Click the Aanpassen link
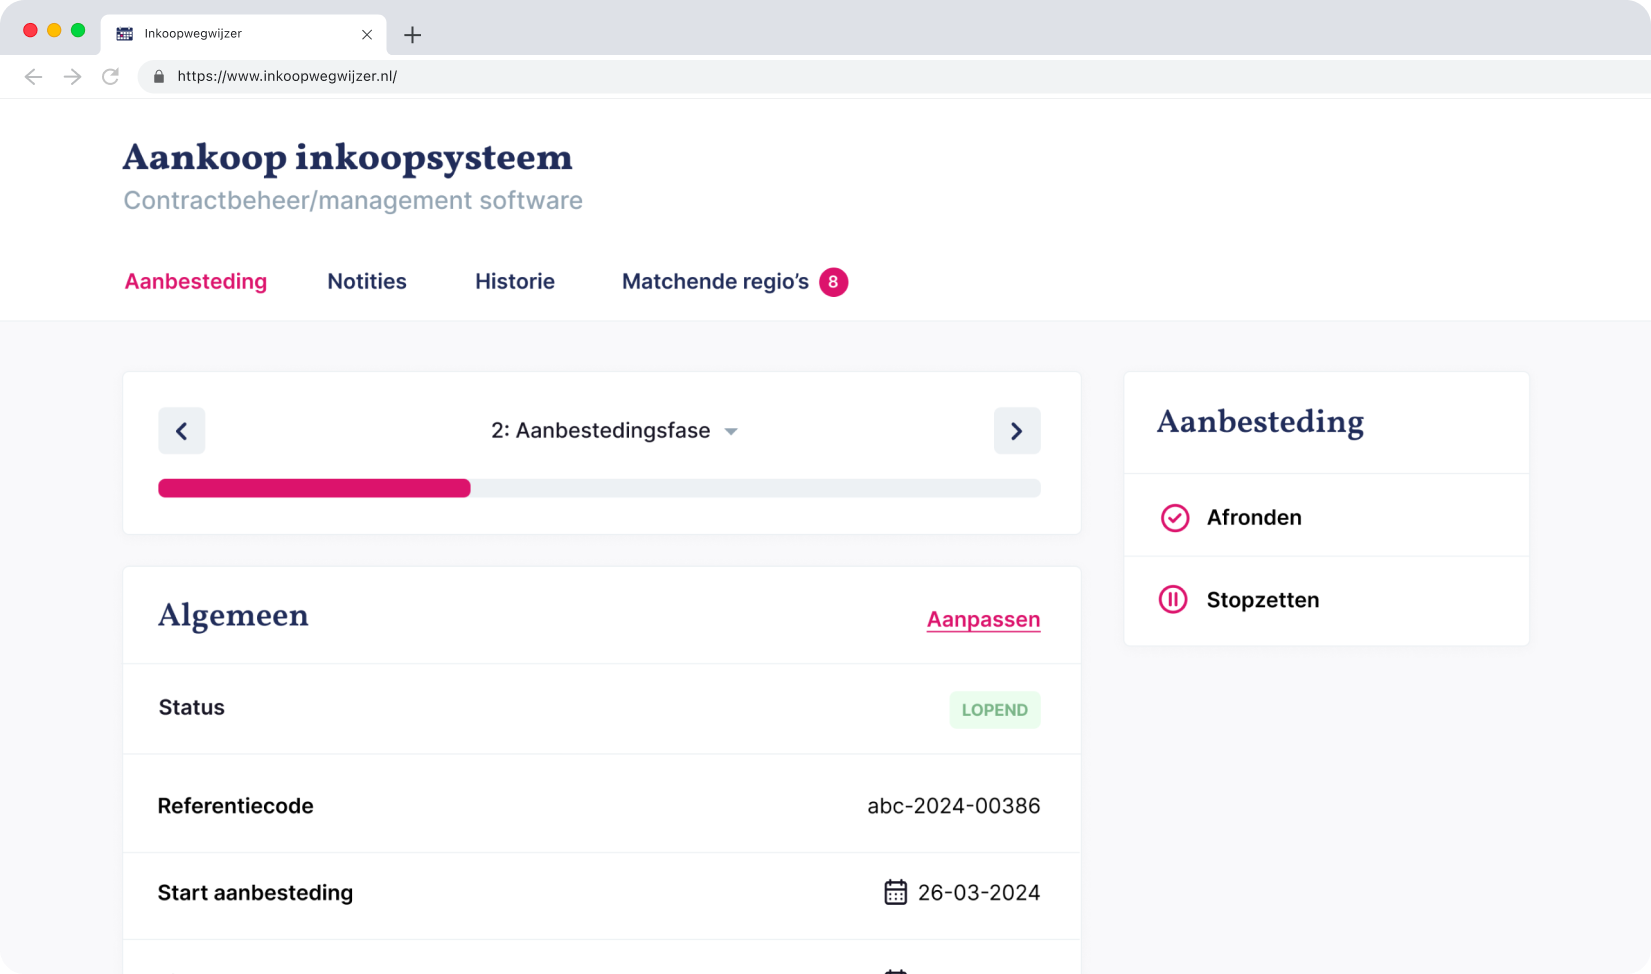 [x=983, y=620]
